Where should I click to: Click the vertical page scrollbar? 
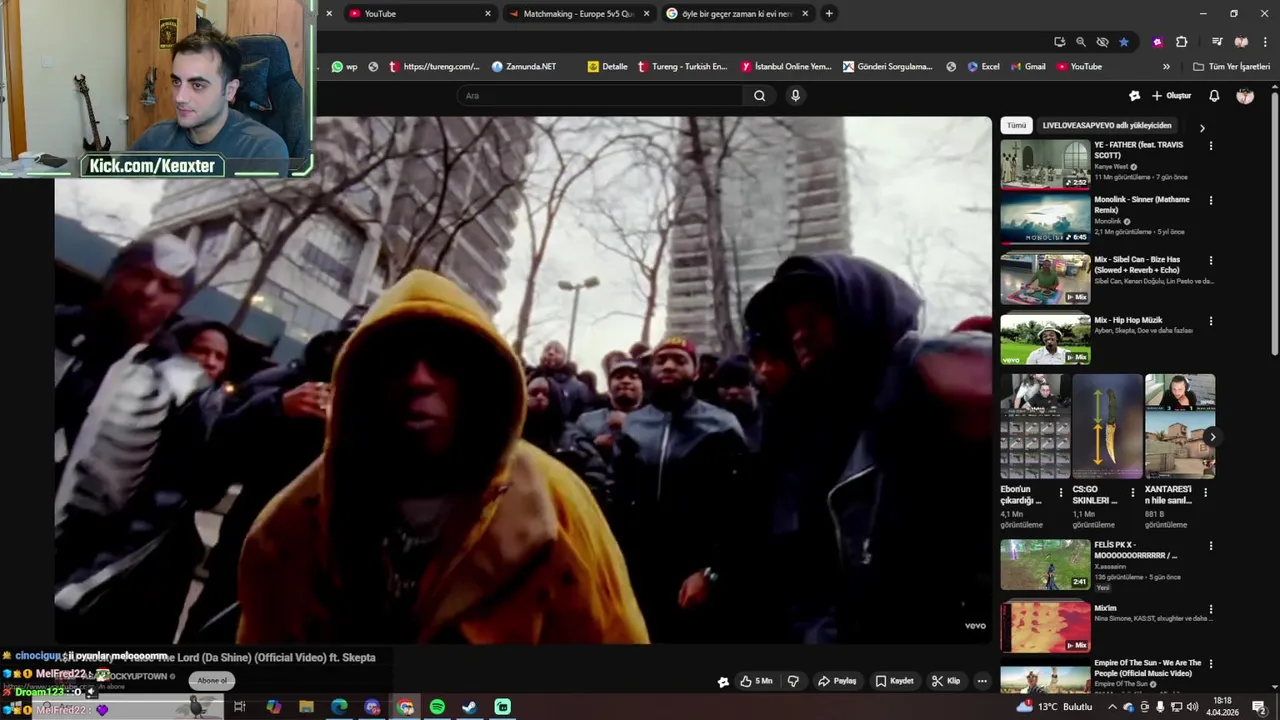pos(1275,222)
